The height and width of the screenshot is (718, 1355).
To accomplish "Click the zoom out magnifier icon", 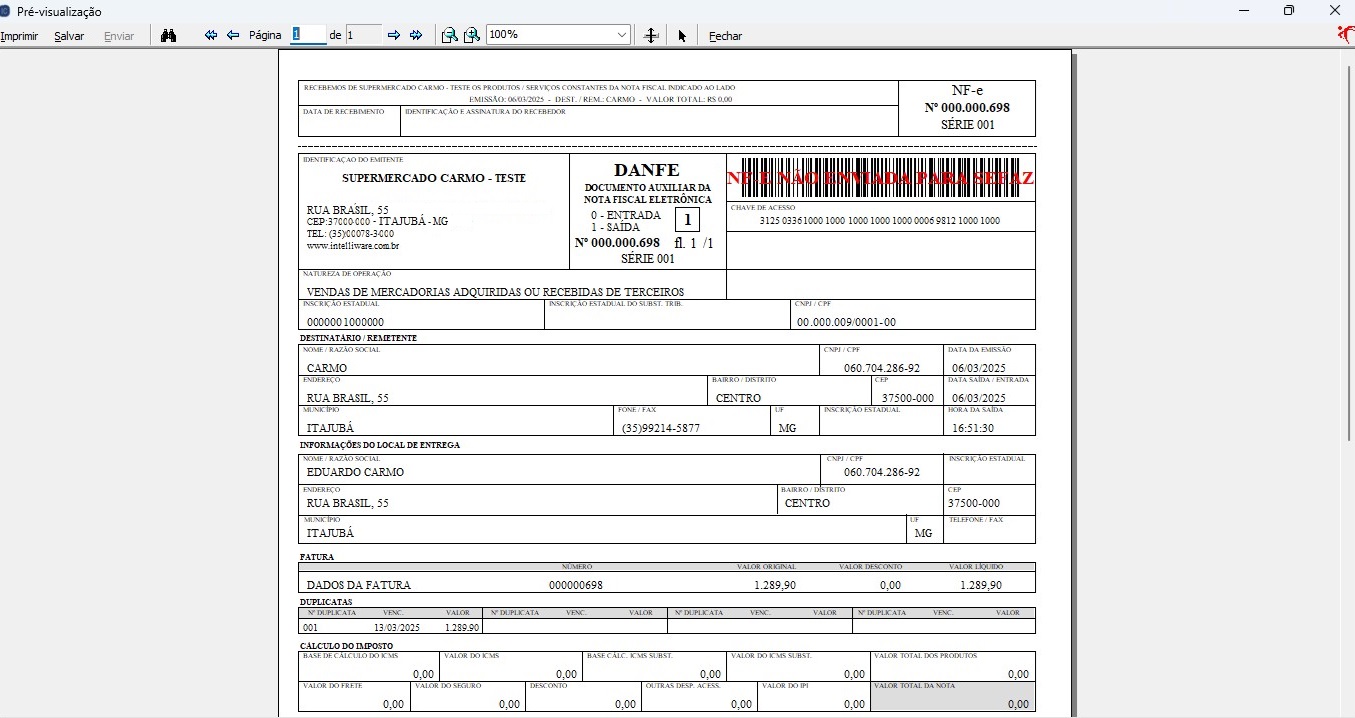I will click(x=449, y=35).
